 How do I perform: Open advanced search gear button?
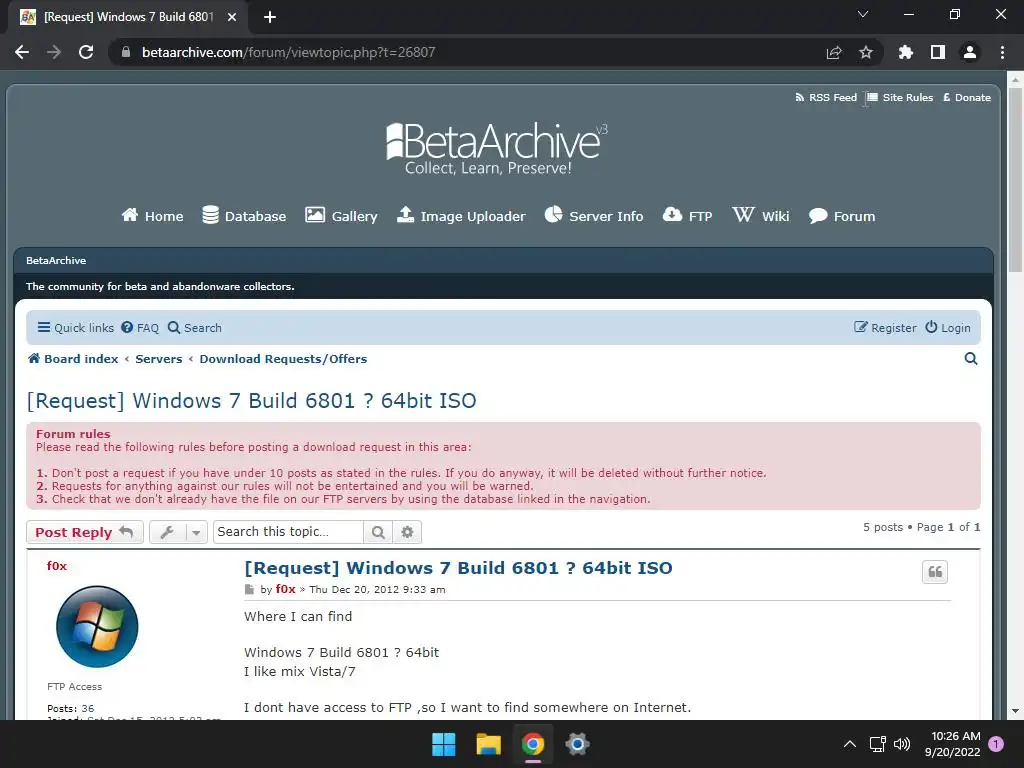point(408,532)
